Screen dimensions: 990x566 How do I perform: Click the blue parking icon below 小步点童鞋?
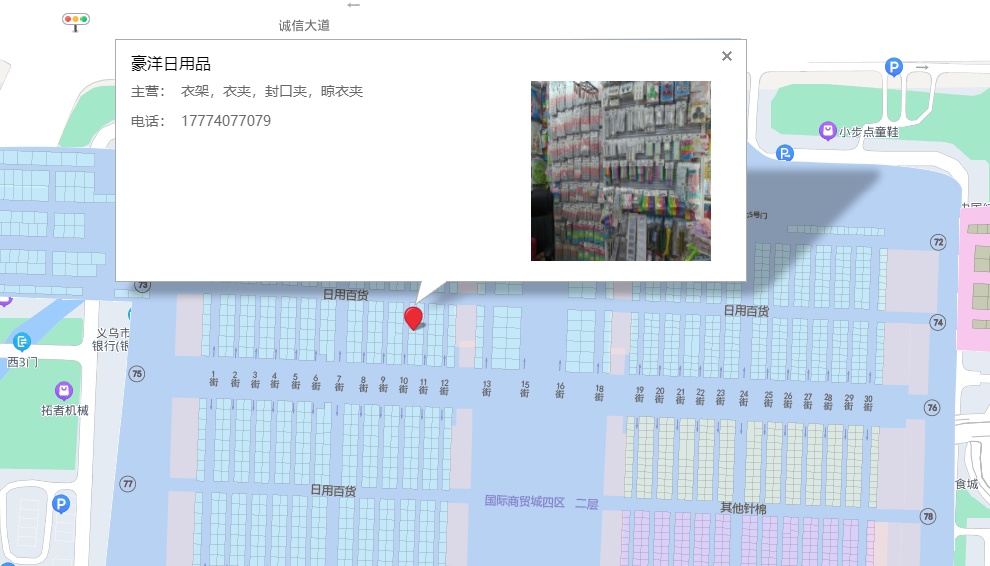[785, 153]
